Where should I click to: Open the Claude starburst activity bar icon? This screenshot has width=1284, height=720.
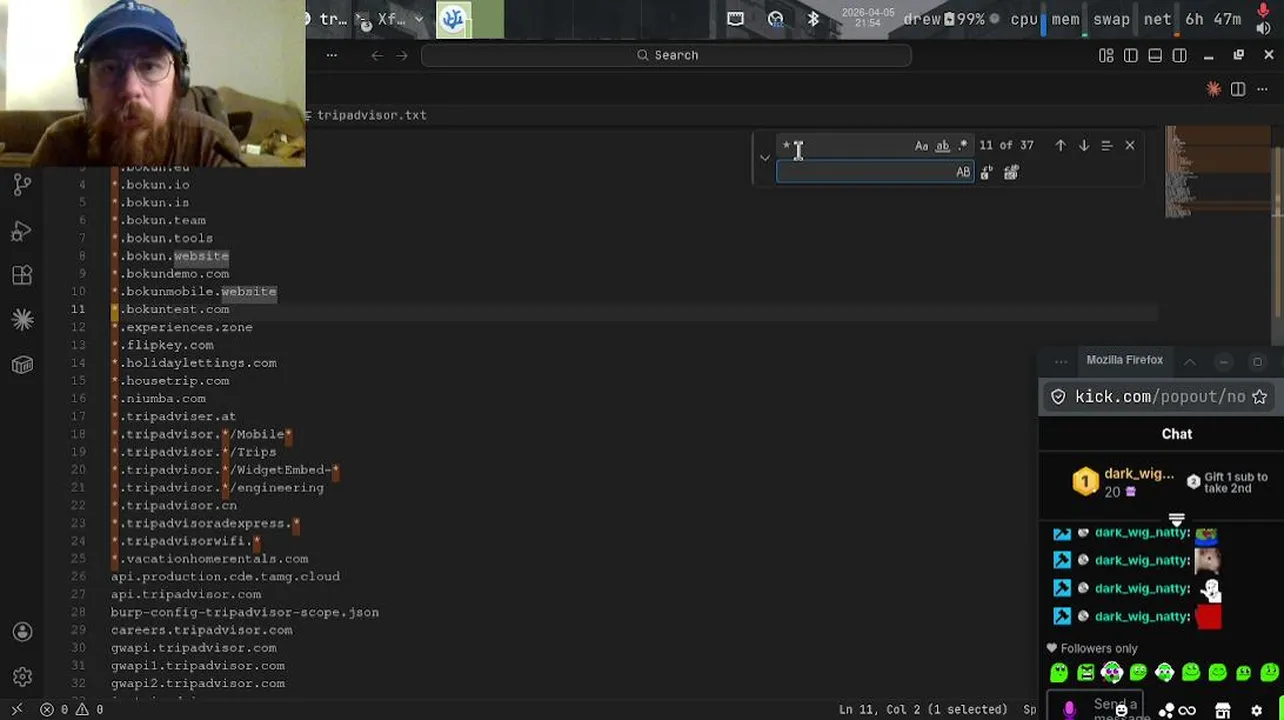tap(22, 319)
